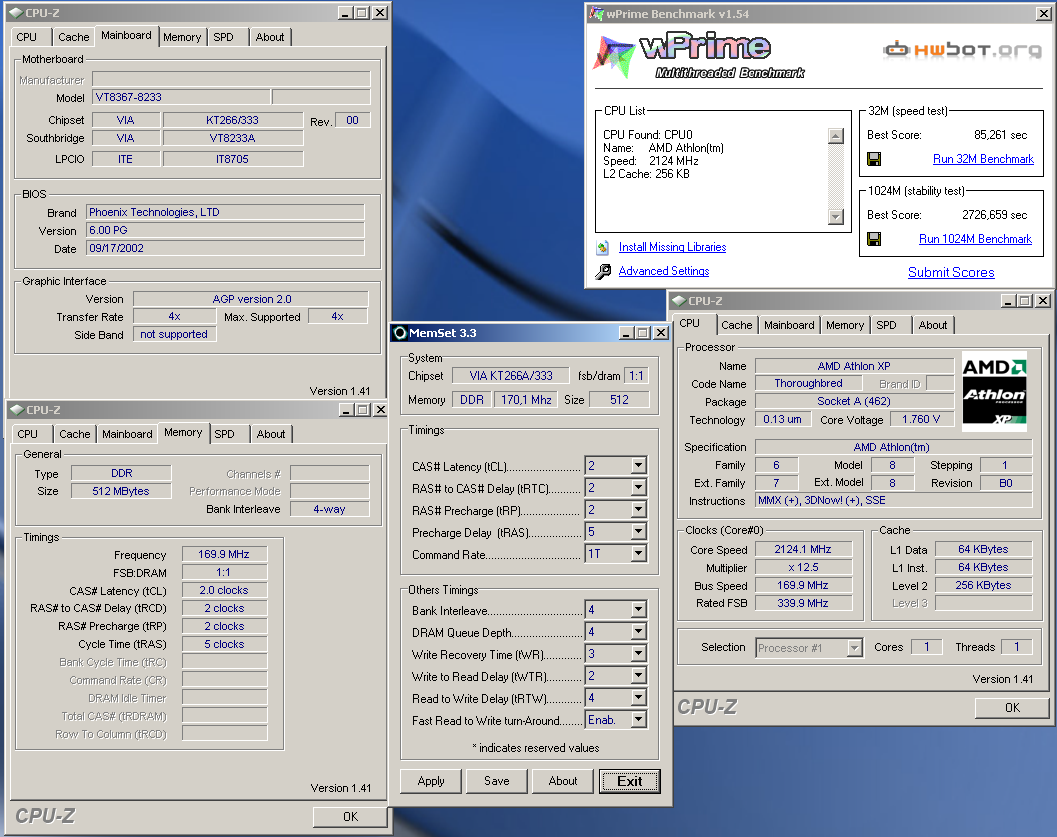Click the Install Missing Libraries icon
The height and width of the screenshot is (837, 1057).
603,247
